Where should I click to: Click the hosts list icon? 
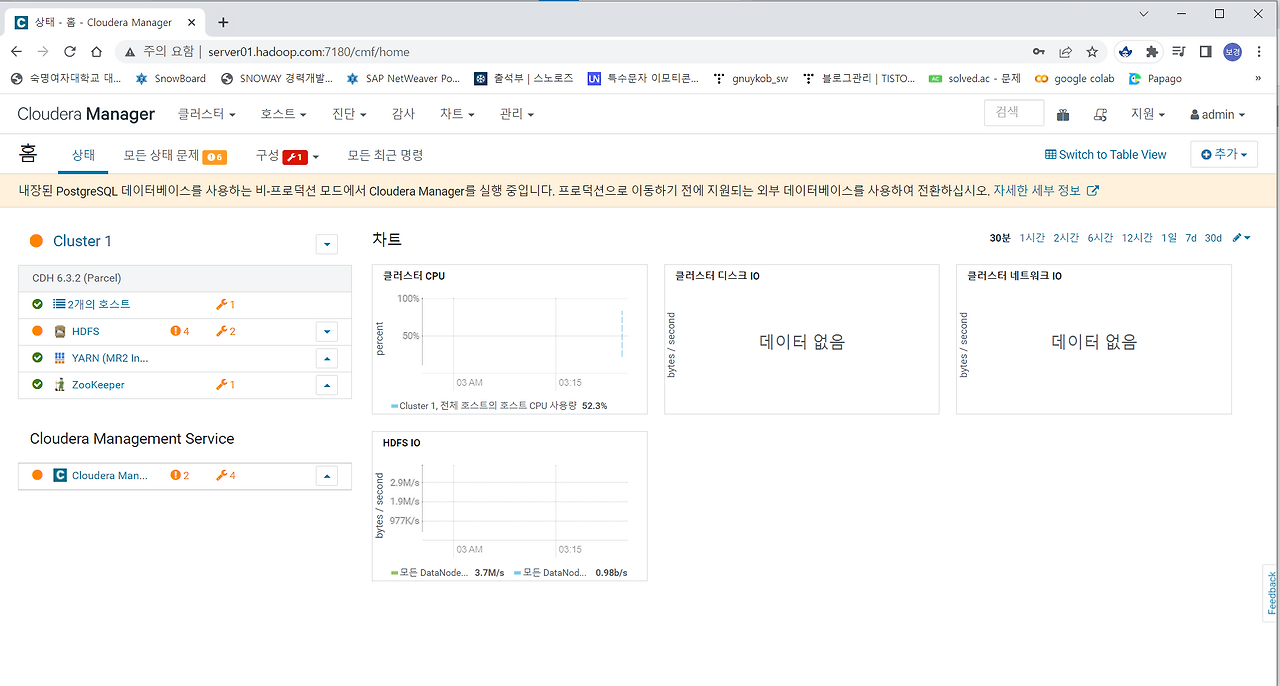click(60, 304)
